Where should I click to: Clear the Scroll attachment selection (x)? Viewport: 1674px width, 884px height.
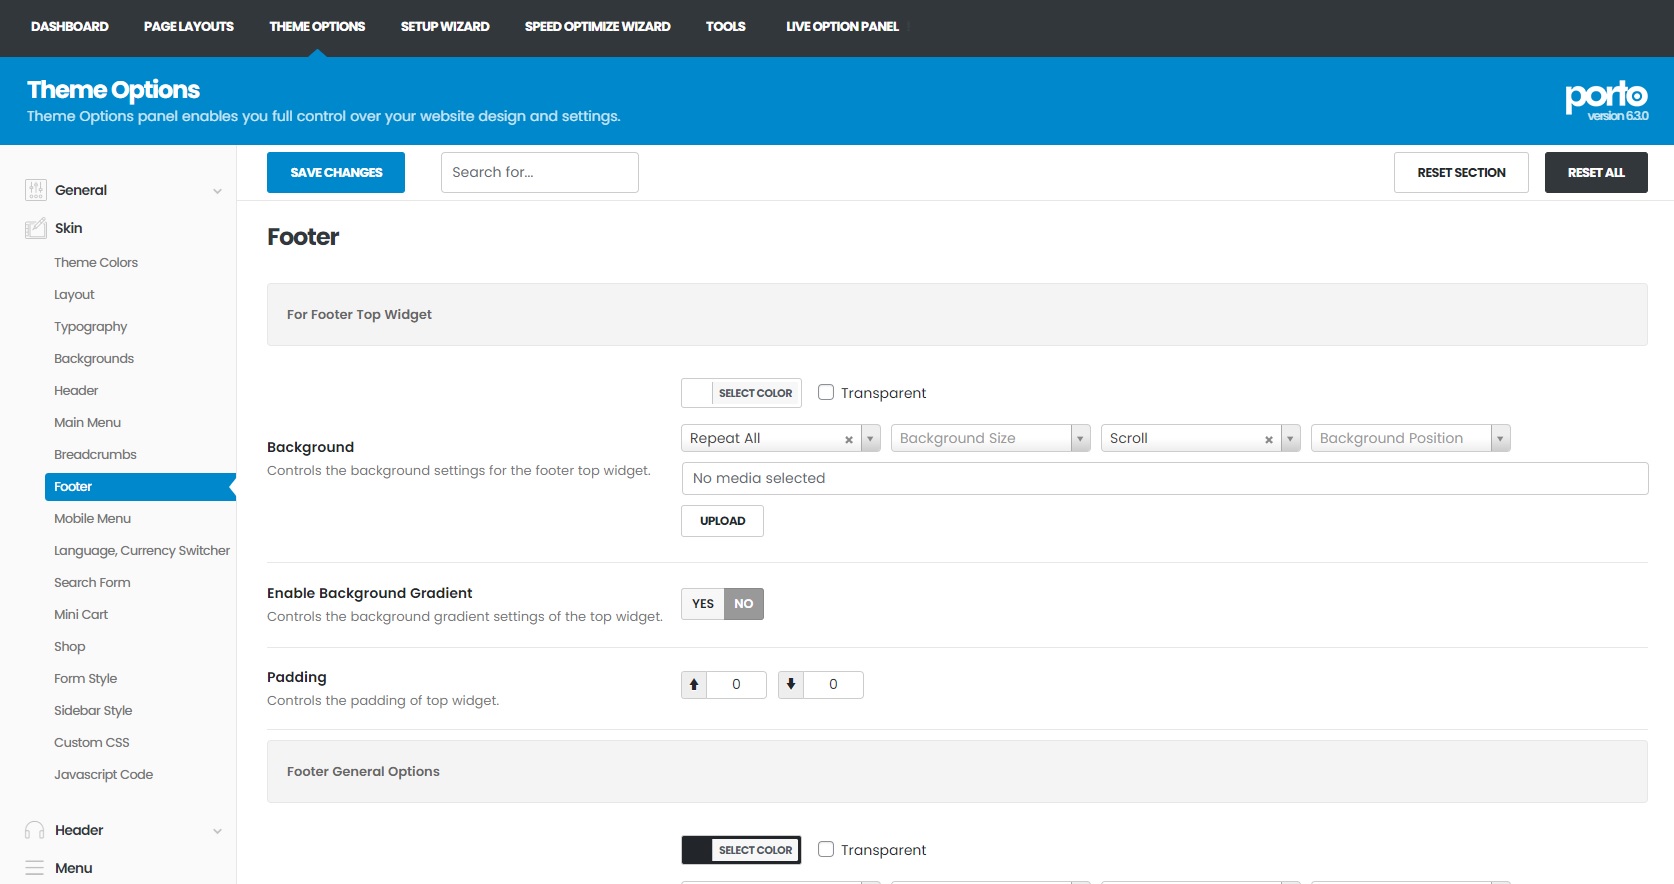coord(1269,439)
